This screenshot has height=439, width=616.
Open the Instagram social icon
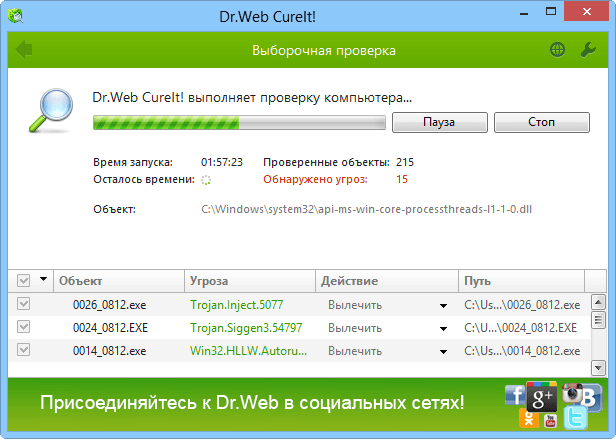(x=572, y=393)
